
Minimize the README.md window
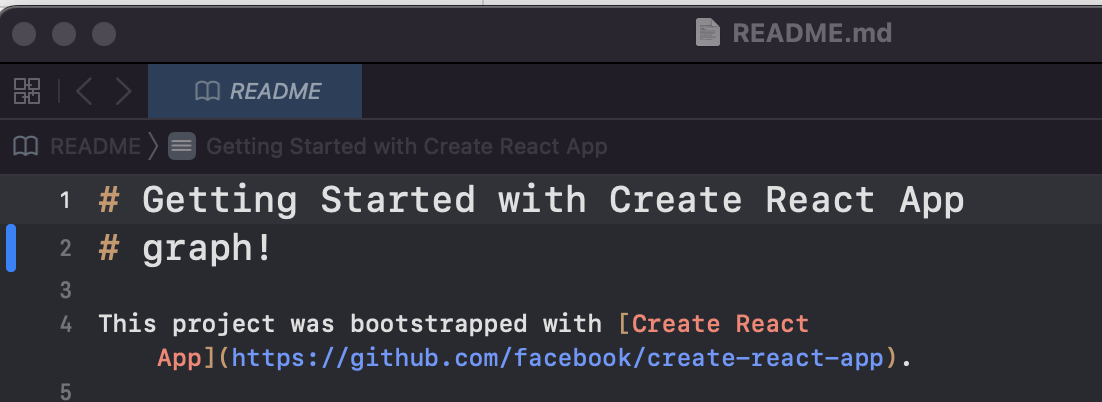click(64, 34)
